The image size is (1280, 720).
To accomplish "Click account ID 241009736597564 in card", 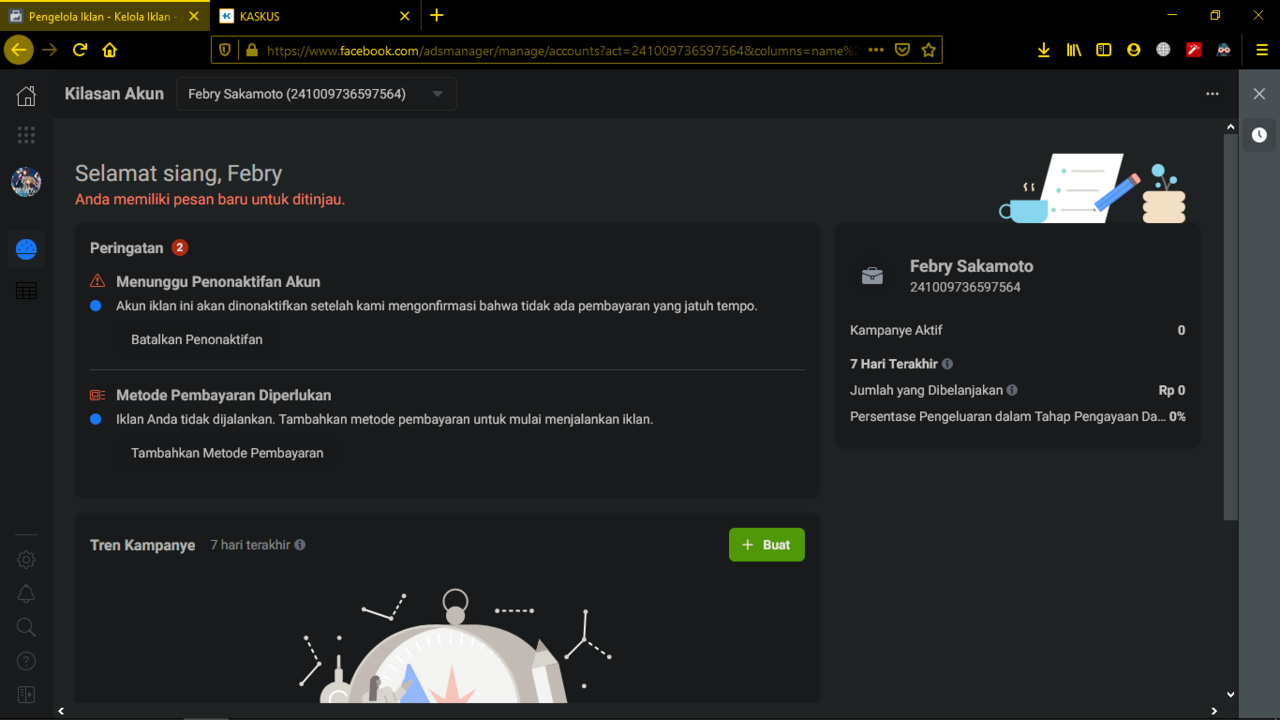I will pyautogui.click(x=965, y=288).
